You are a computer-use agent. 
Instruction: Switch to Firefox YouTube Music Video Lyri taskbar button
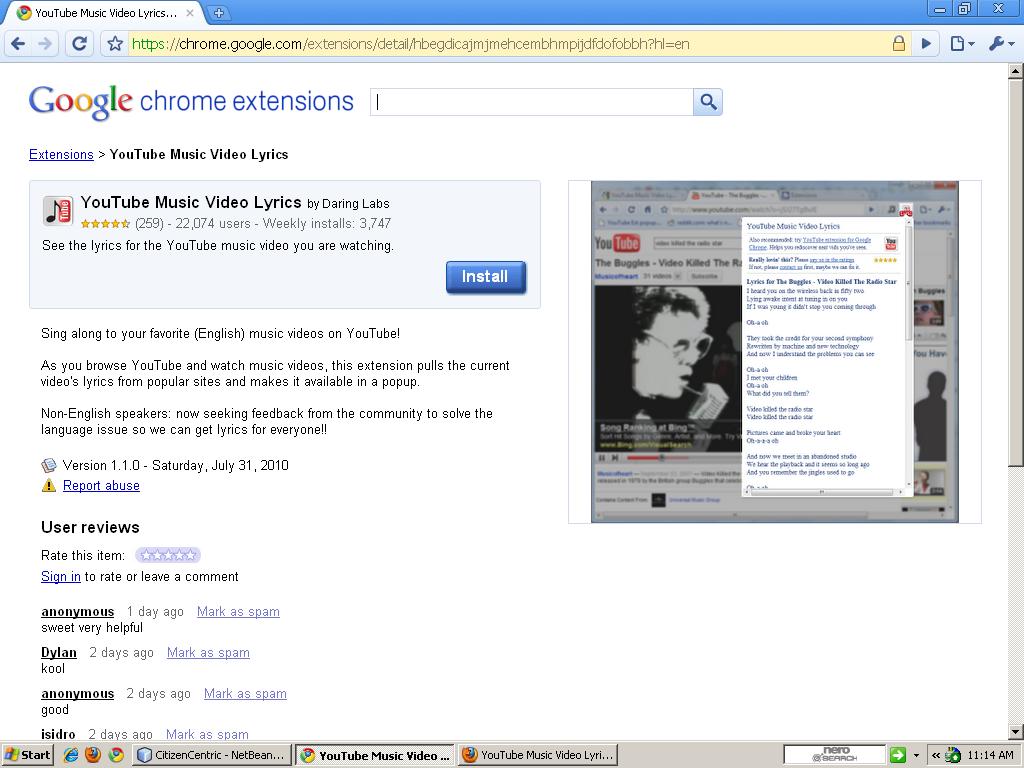pyautogui.click(x=538, y=755)
